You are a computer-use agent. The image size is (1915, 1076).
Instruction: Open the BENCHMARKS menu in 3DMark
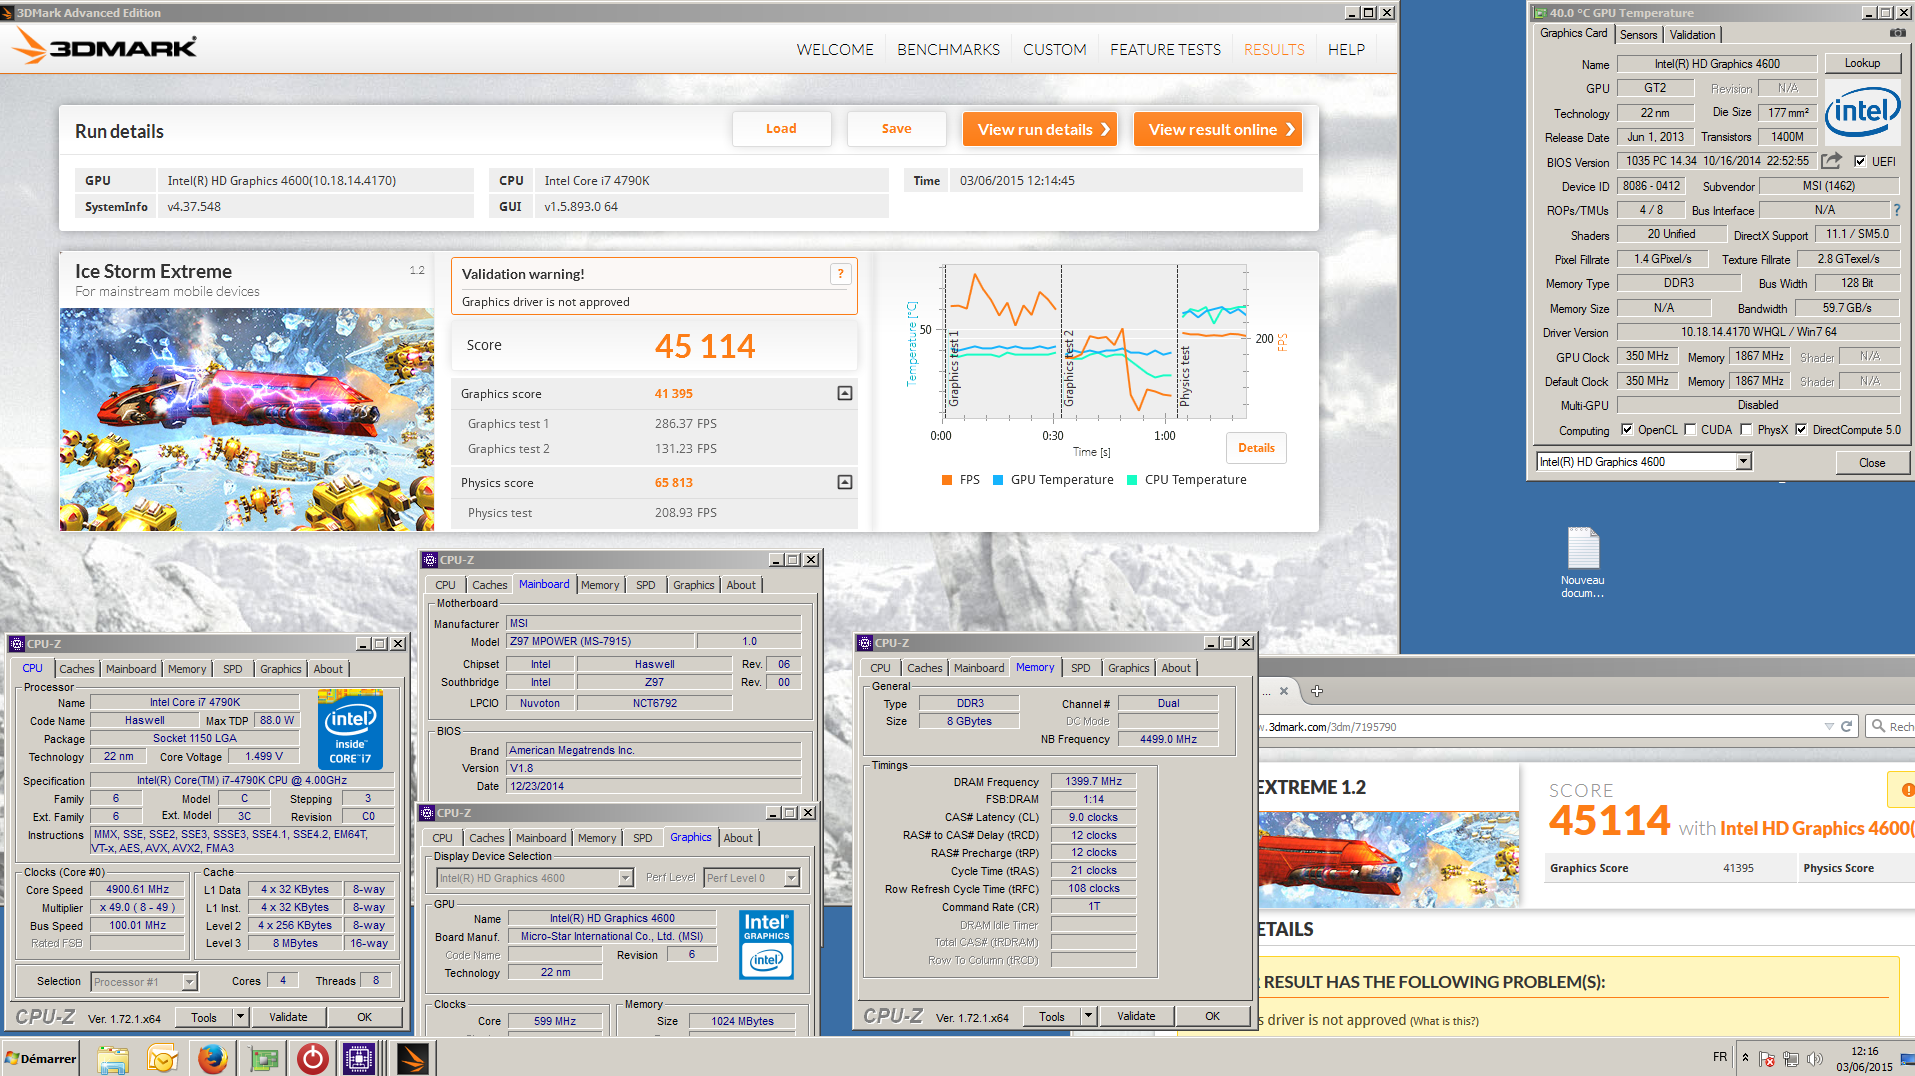[948, 49]
